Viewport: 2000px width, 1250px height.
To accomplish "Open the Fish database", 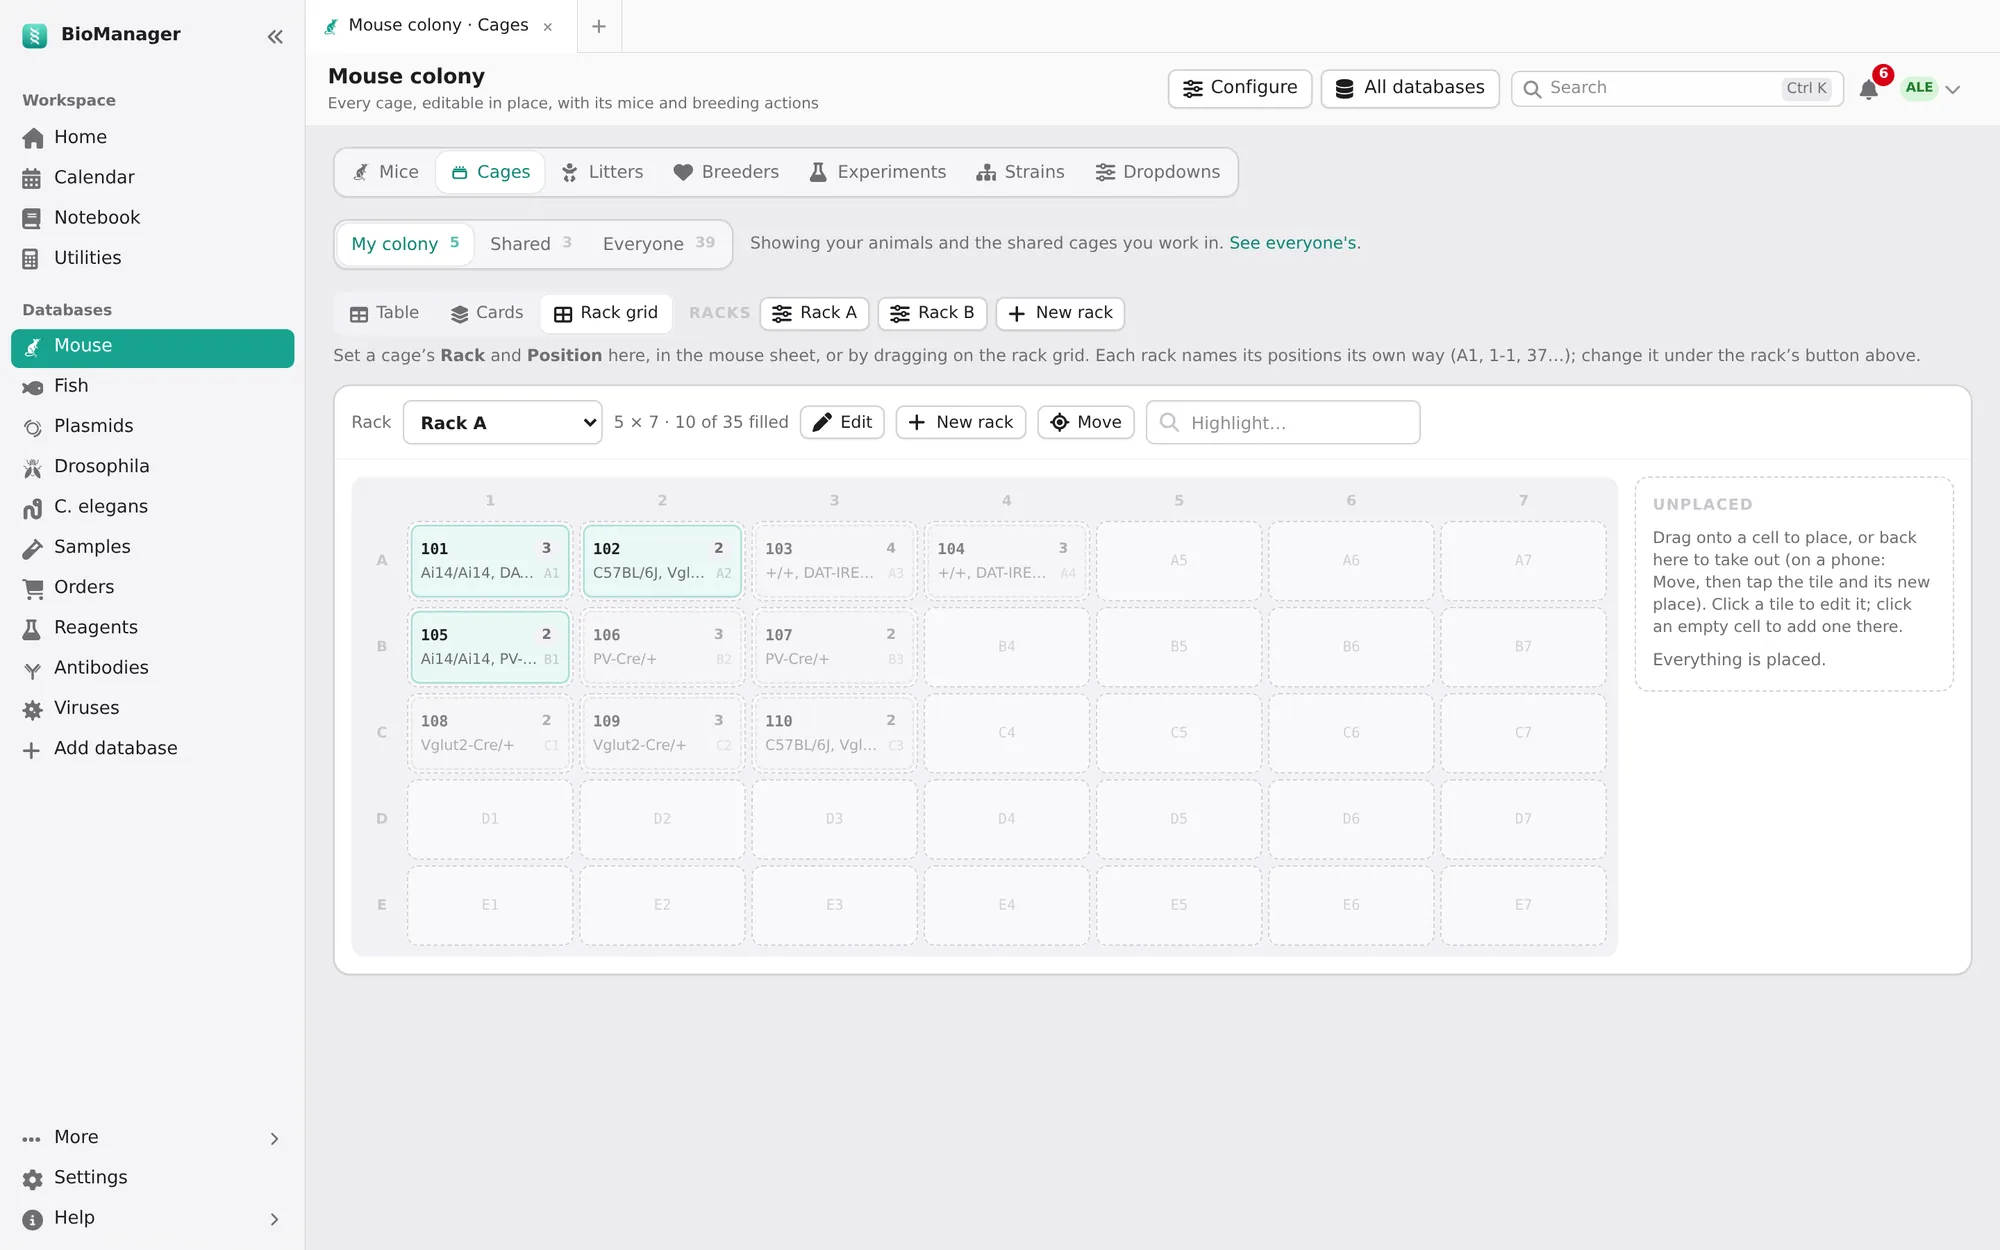I will 152,386.
